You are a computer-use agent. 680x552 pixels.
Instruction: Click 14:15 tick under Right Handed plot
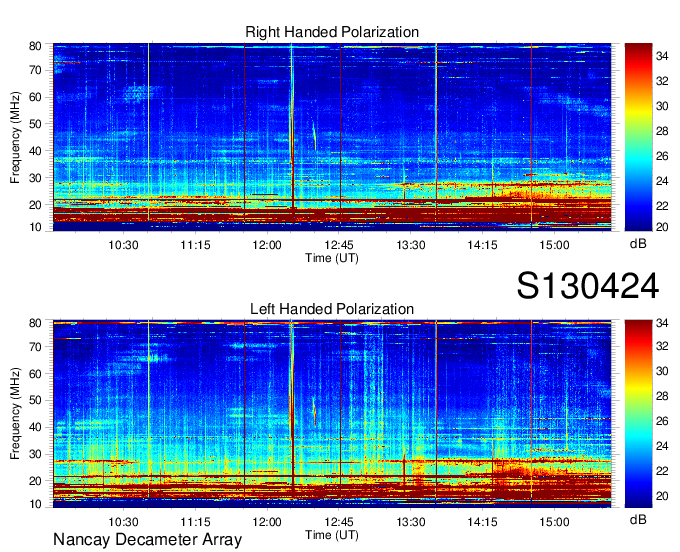pyautogui.click(x=482, y=245)
